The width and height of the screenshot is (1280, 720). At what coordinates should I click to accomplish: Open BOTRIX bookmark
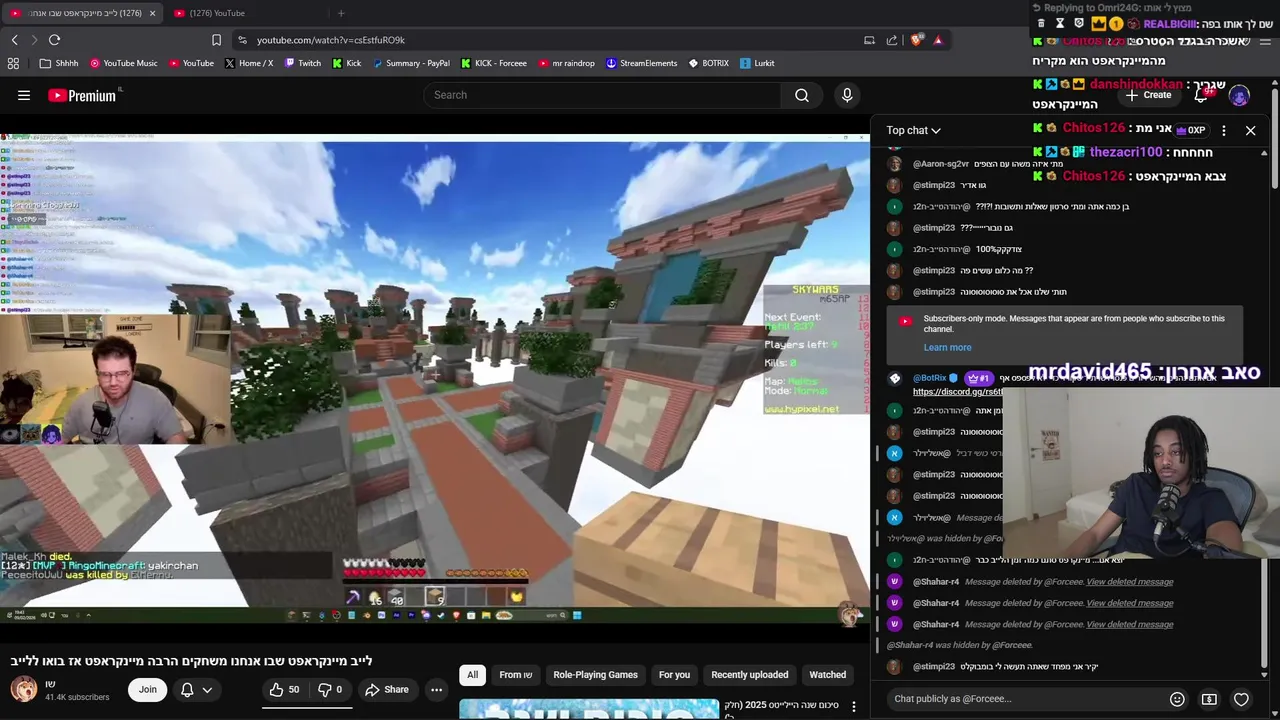point(709,63)
